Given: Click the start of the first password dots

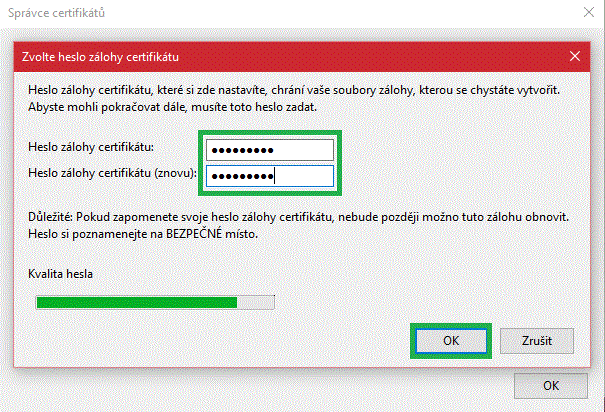Looking at the screenshot, I should click(212, 150).
